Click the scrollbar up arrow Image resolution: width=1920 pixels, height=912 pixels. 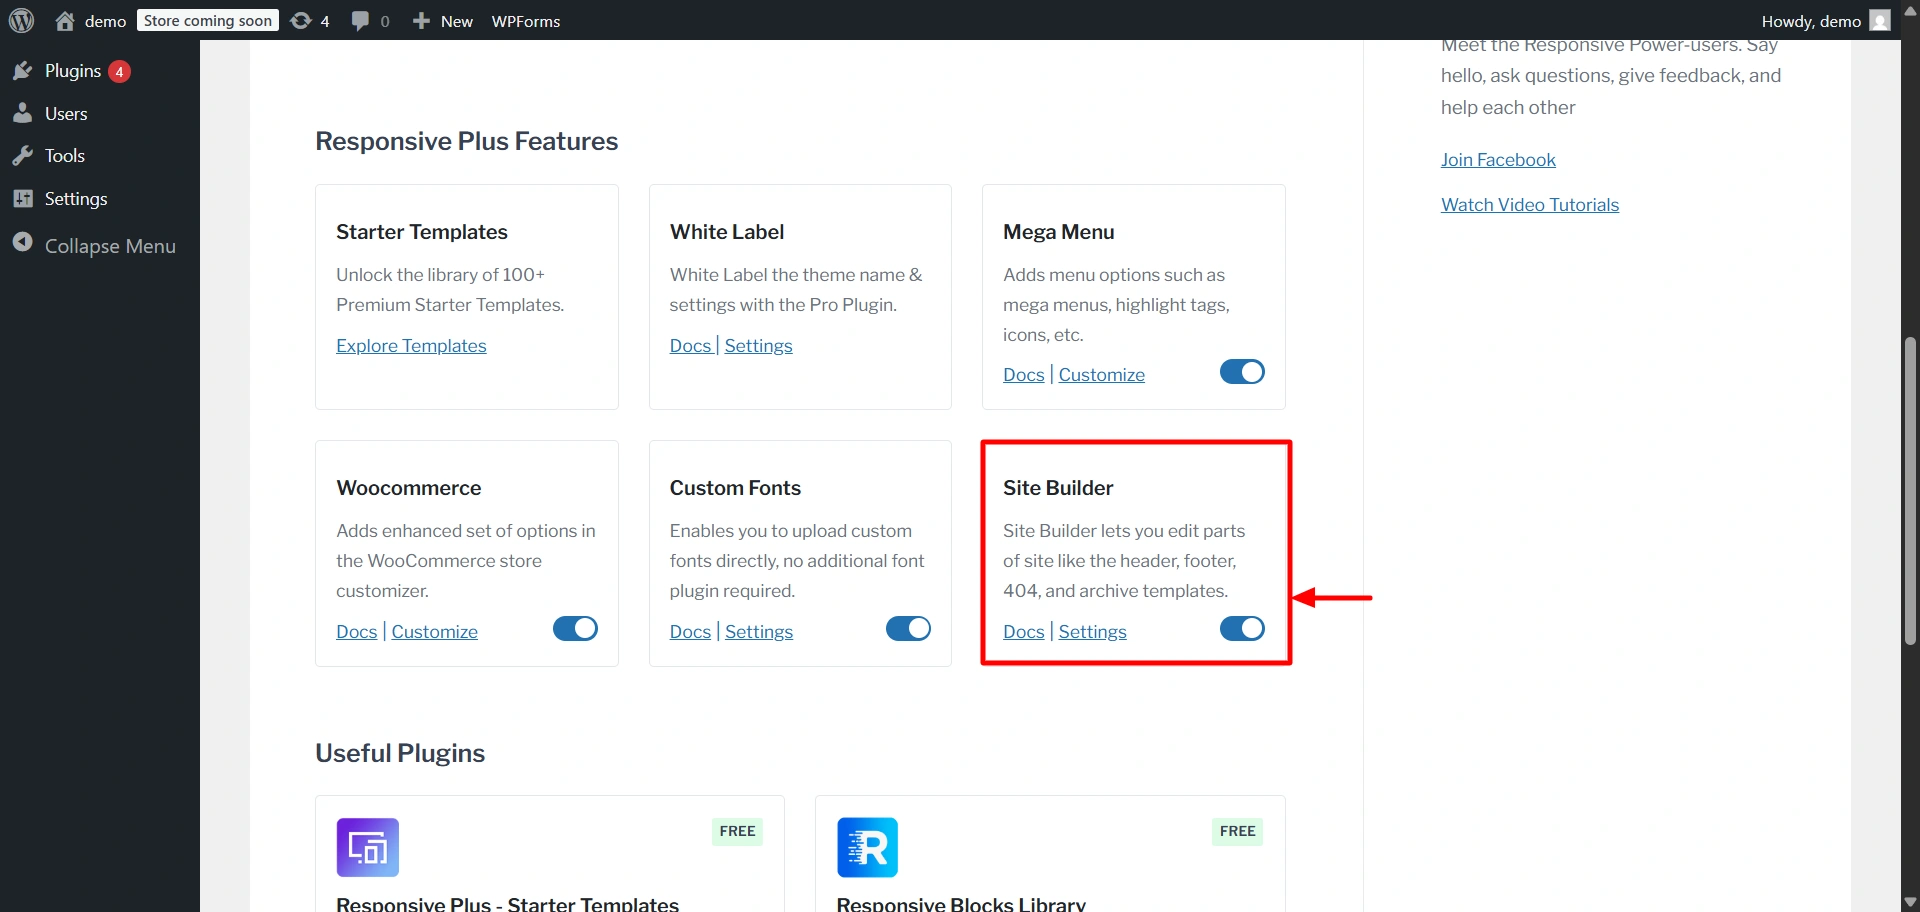pyautogui.click(x=1910, y=10)
